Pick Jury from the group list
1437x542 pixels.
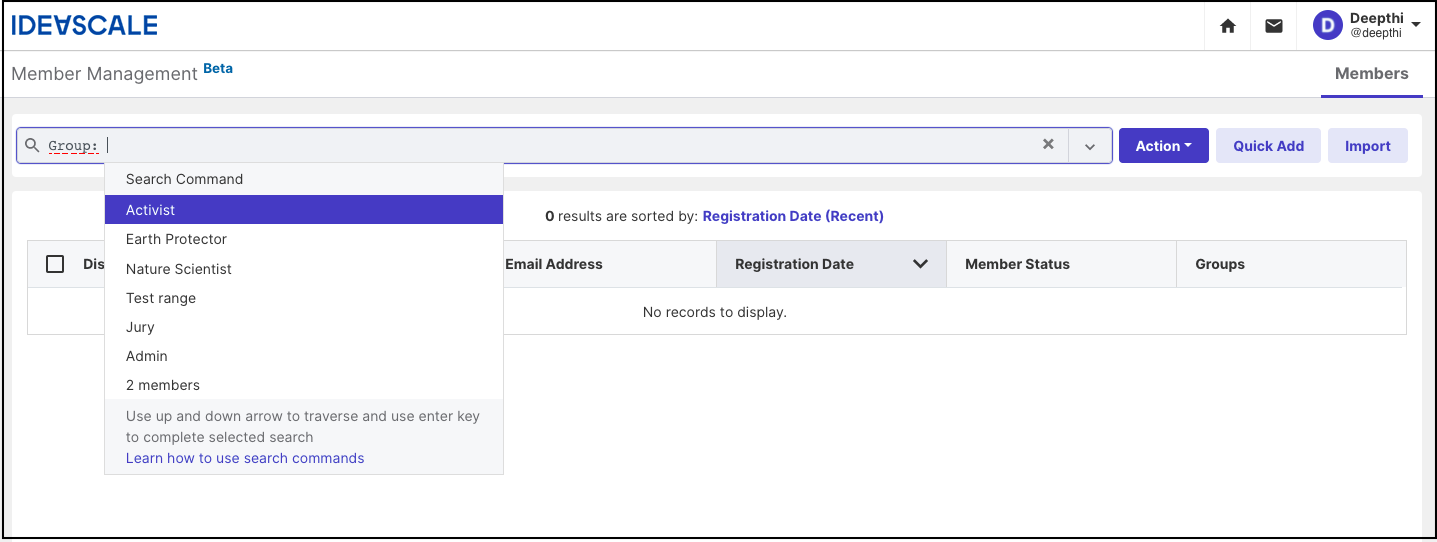pyautogui.click(x=304, y=327)
